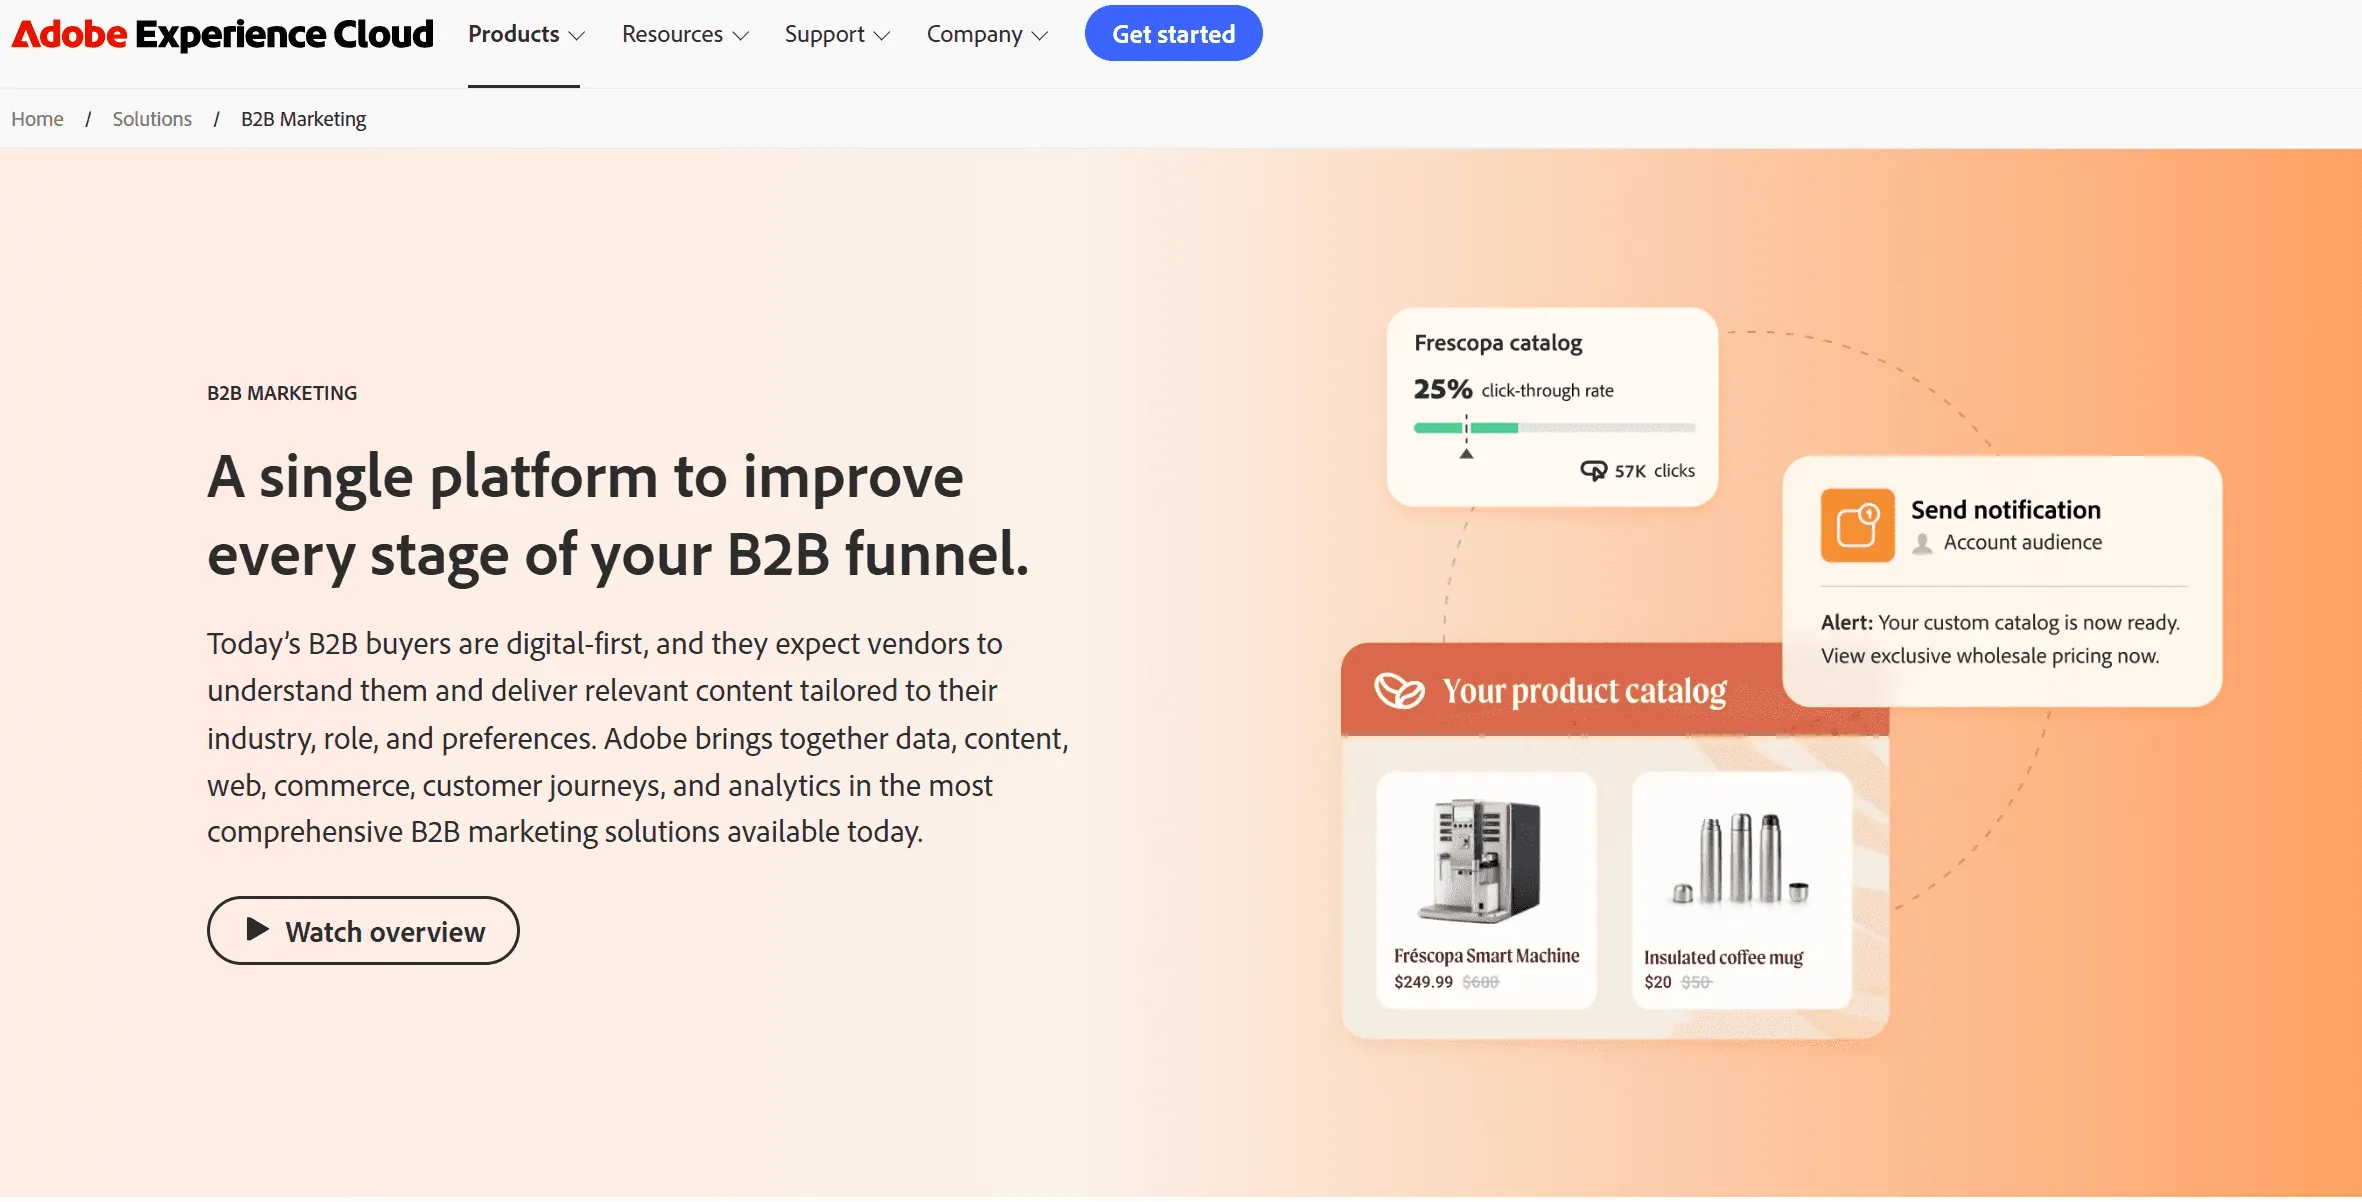Image resolution: width=2362 pixels, height=1202 pixels.
Task: Open the Resources menu
Action: [685, 34]
